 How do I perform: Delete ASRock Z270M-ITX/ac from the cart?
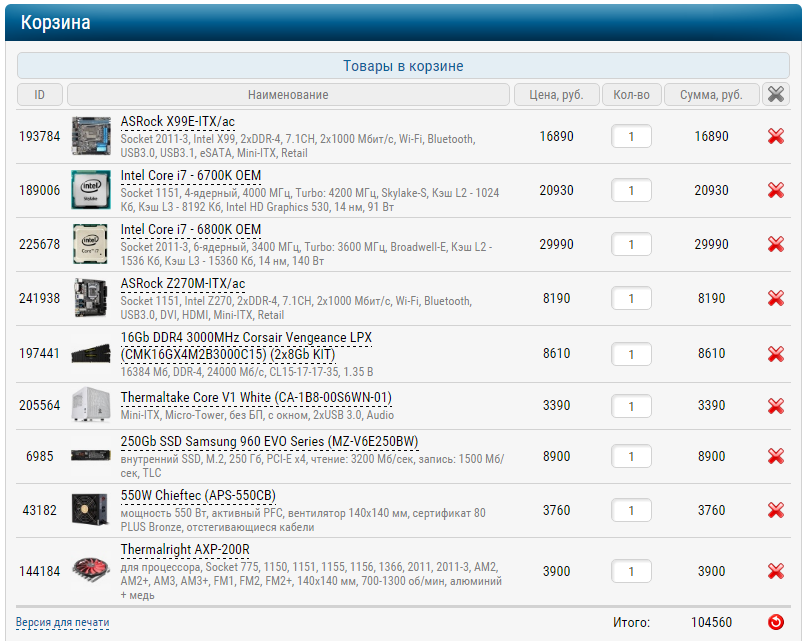pyautogui.click(x=776, y=298)
